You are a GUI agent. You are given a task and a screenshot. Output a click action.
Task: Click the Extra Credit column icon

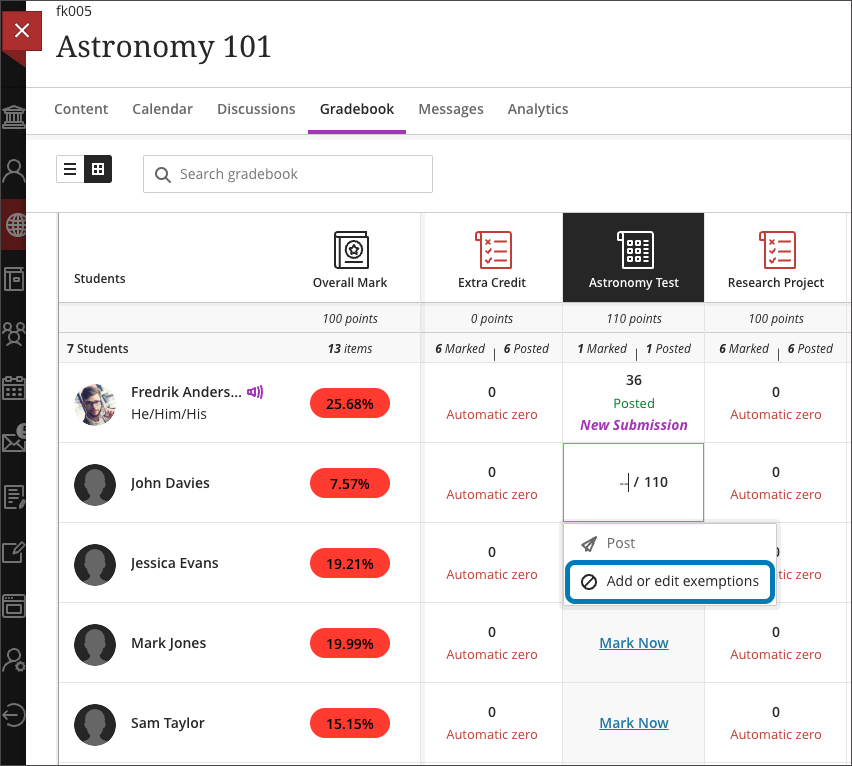tap(492, 250)
